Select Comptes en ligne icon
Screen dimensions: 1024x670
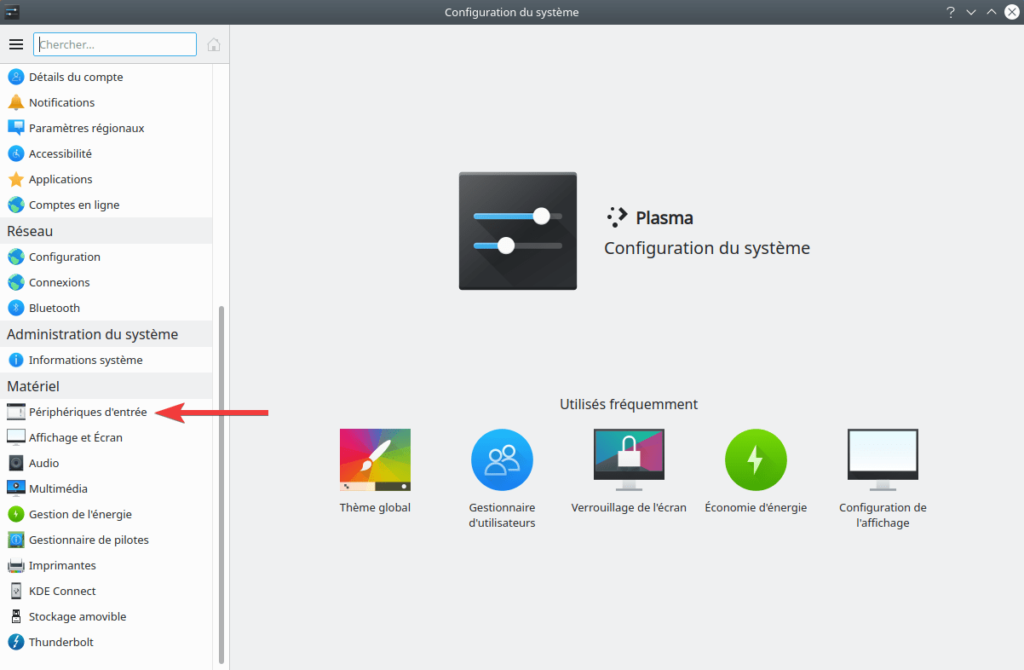click(x=16, y=205)
